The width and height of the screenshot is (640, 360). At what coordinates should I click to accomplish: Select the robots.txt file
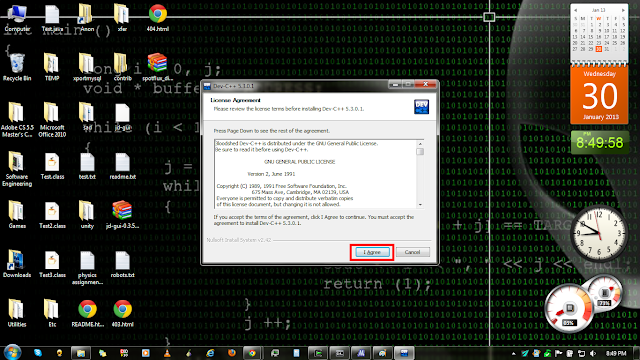(x=122, y=264)
